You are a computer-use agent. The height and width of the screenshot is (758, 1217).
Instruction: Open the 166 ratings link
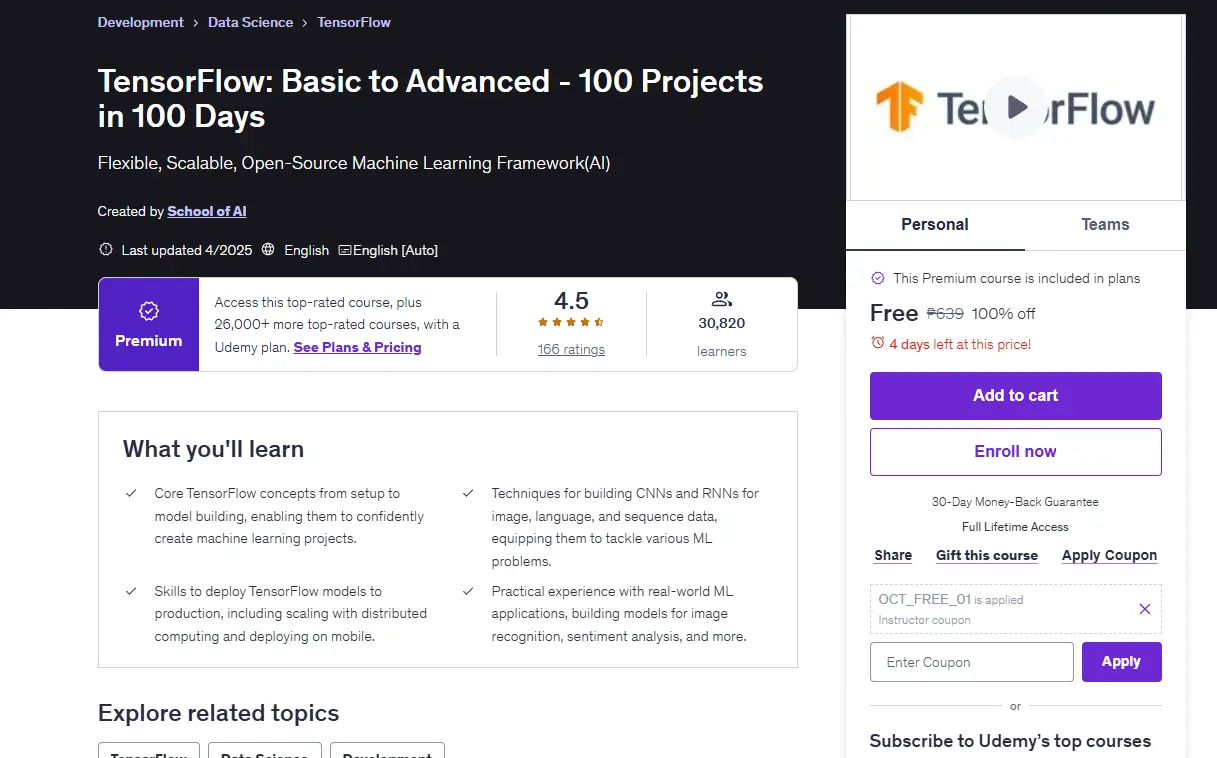tap(571, 349)
